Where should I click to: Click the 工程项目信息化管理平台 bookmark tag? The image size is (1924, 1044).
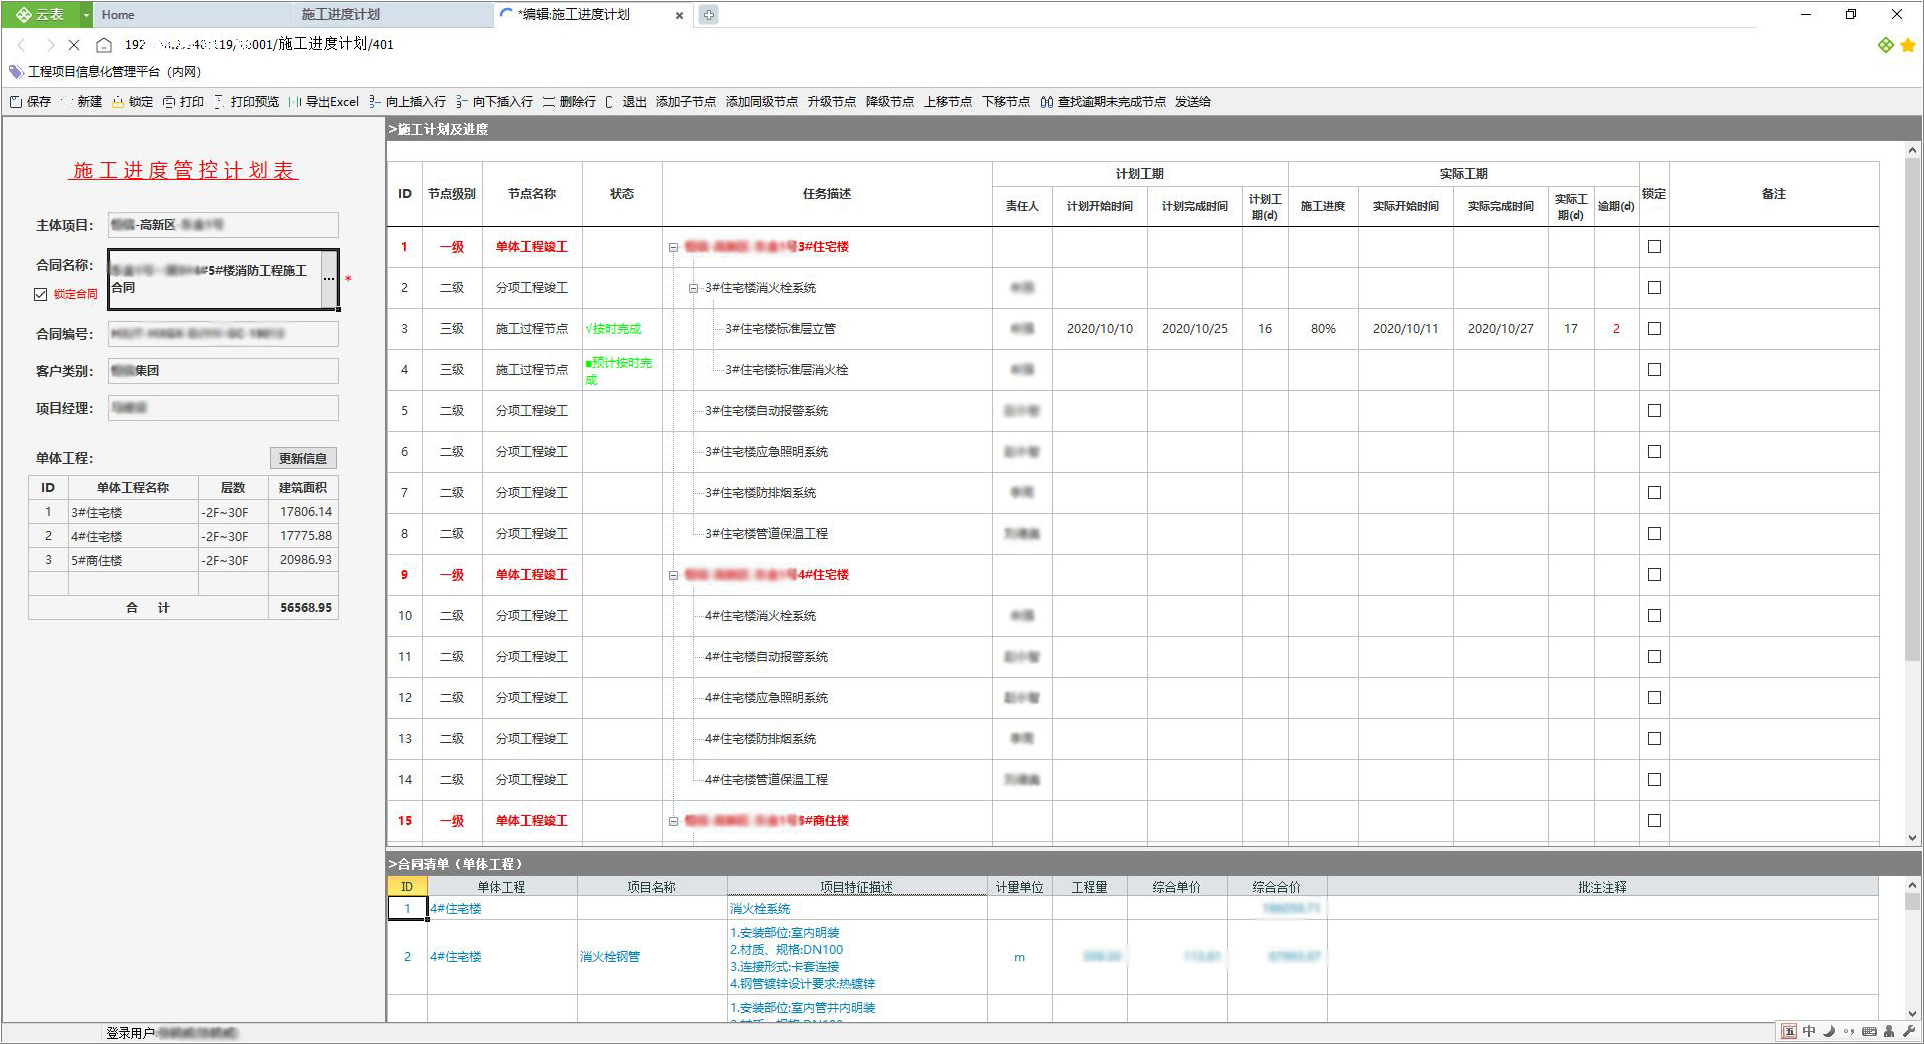tap(105, 72)
